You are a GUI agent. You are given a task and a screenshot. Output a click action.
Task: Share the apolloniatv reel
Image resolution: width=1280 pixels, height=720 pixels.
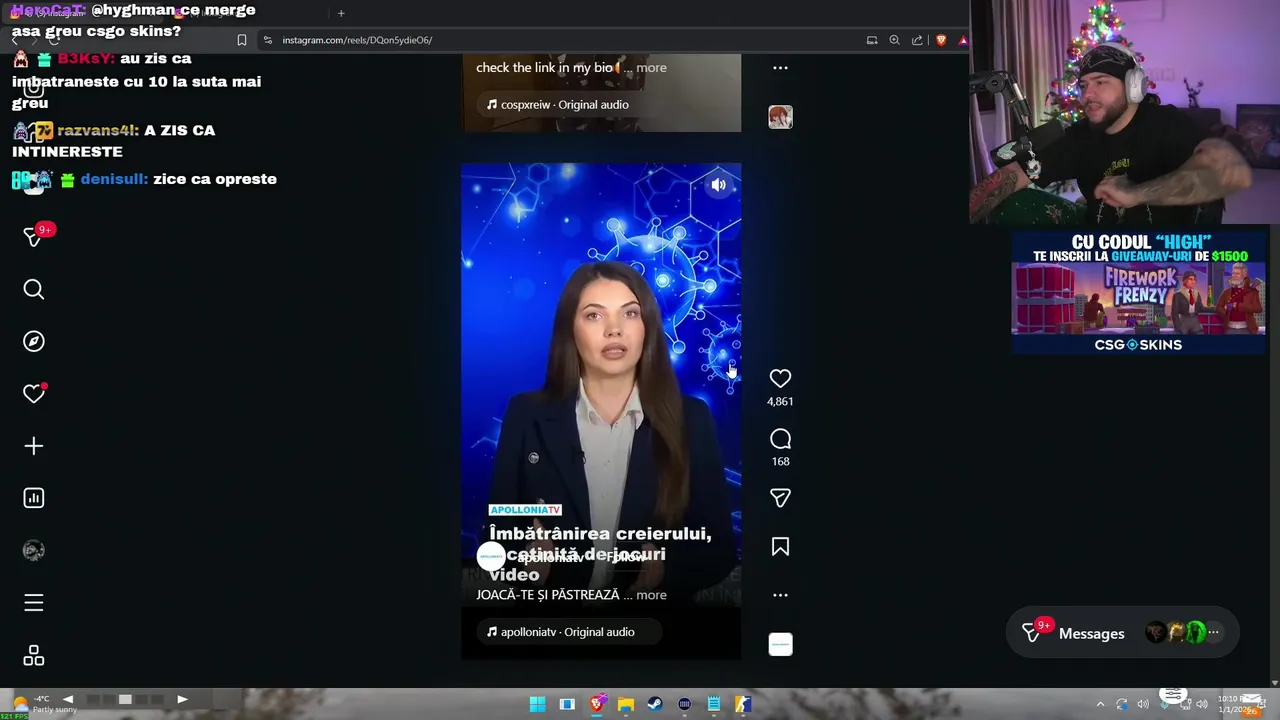pyautogui.click(x=780, y=498)
